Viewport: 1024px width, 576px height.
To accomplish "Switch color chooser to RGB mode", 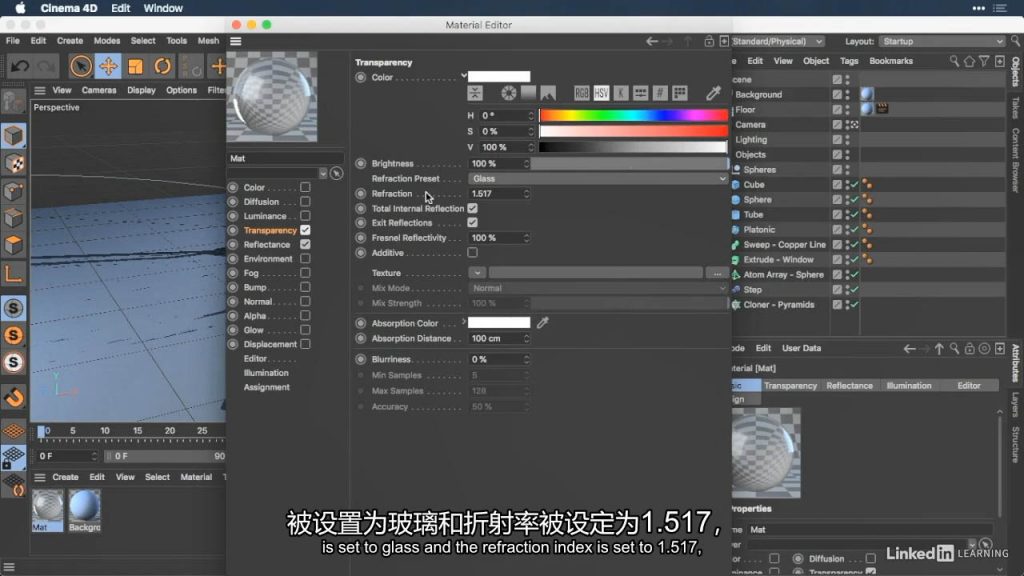I will pyautogui.click(x=581, y=93).
